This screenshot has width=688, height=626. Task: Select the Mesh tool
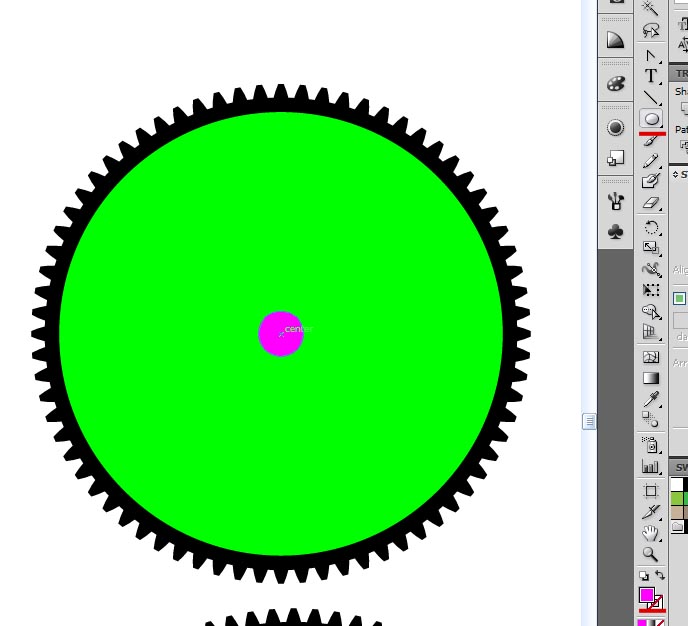tap(650, 357)
